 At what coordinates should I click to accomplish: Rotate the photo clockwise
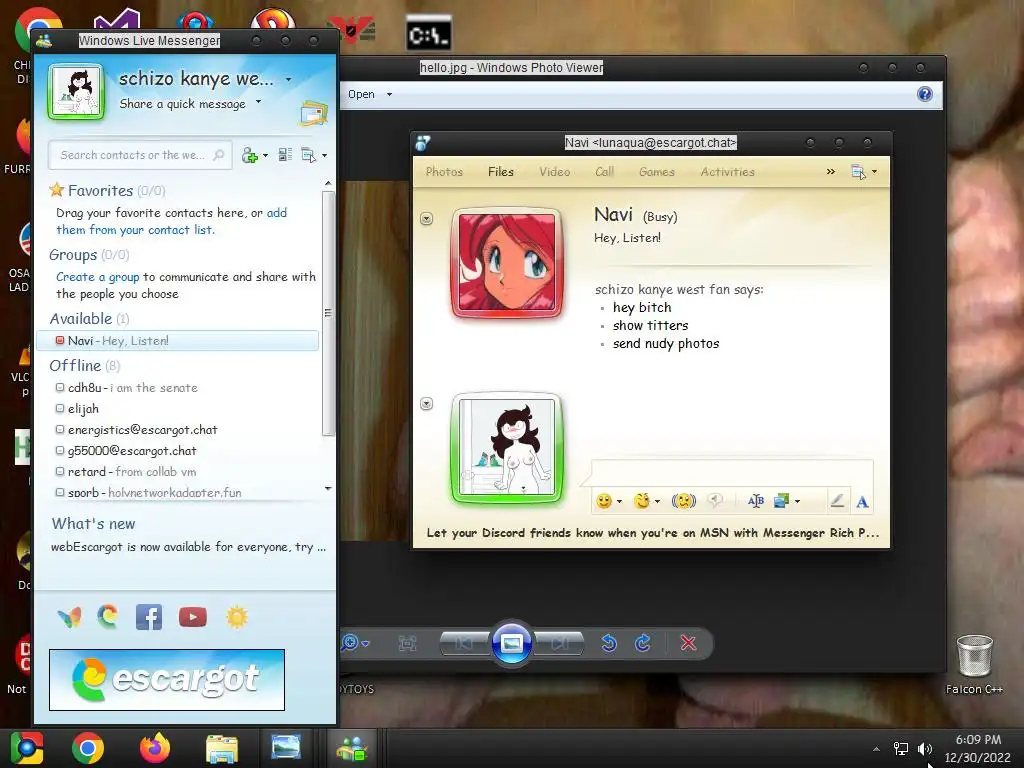[643, 643]
